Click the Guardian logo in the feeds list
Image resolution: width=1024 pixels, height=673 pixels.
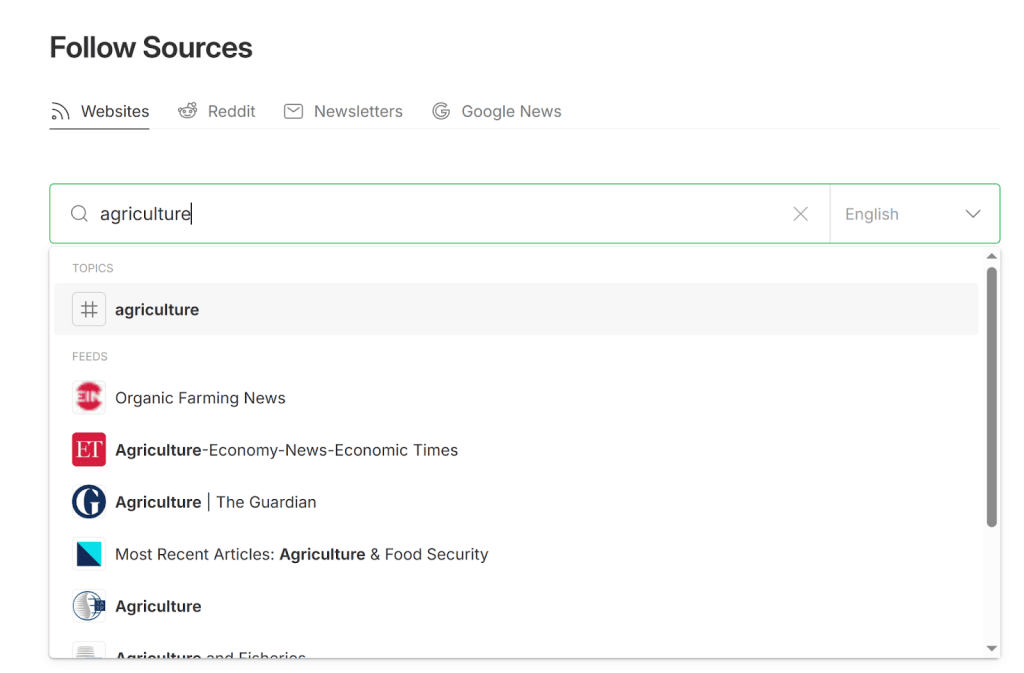[x=89, y=501]
